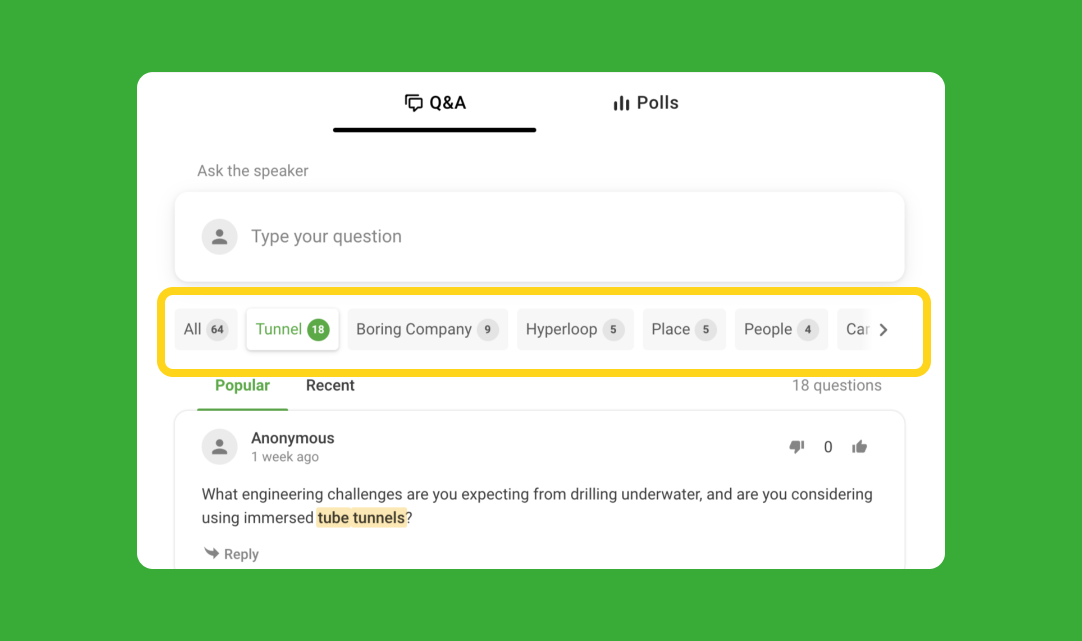Click the Type your question field
The width and height of the screenshot is (1082, 641).
pyautogui.click(x=540, y=237)
